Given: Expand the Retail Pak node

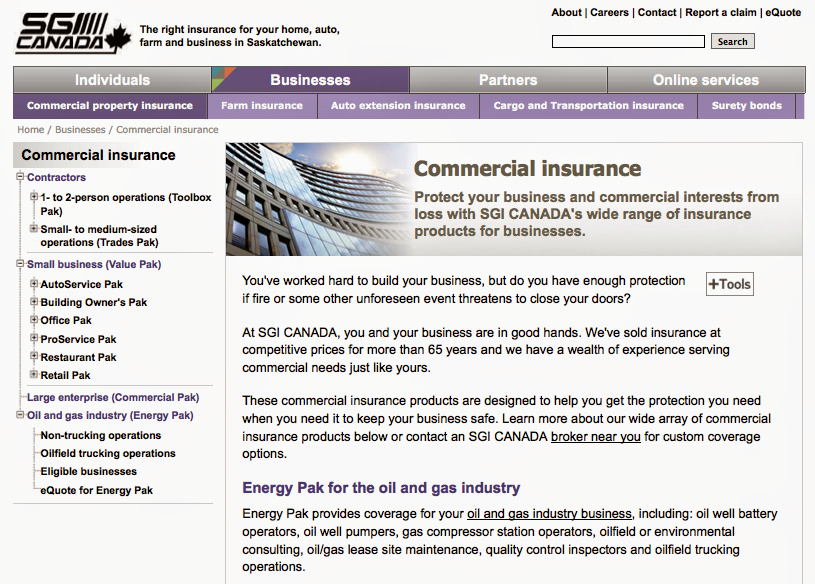Looking at the screenshot, I should pos(34,374).
